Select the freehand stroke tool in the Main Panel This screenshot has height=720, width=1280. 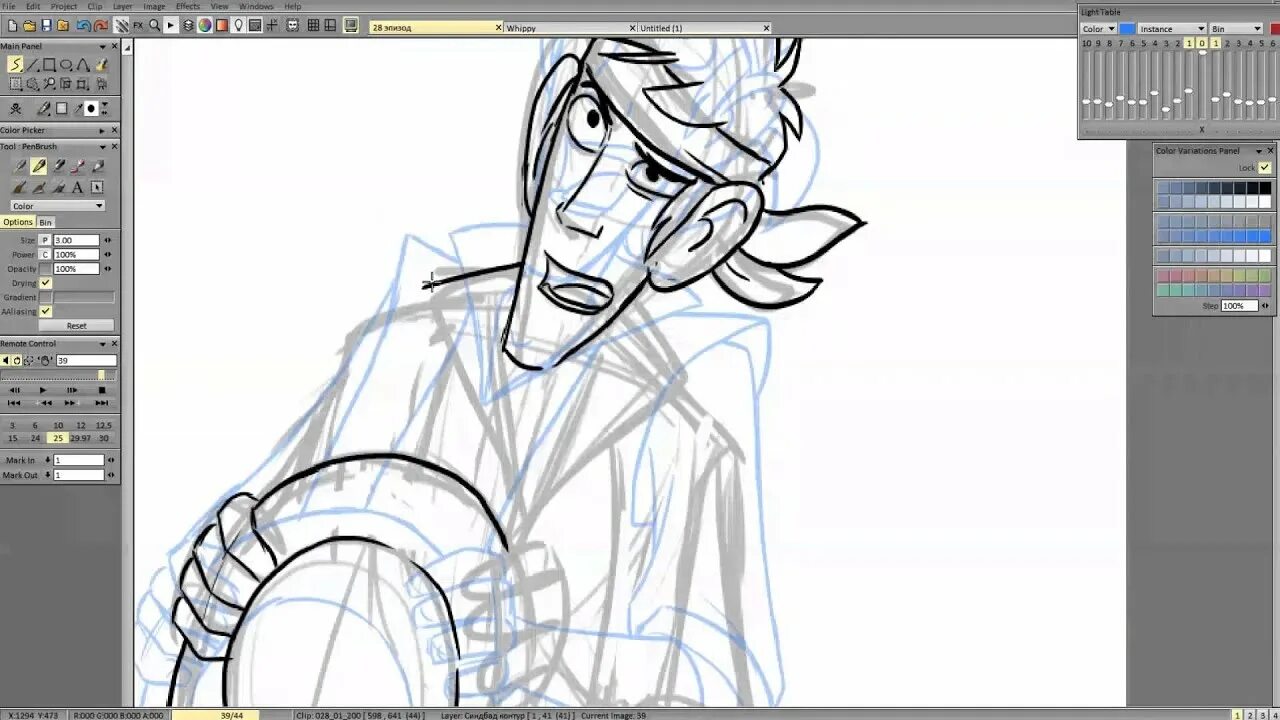click(15, 64)
